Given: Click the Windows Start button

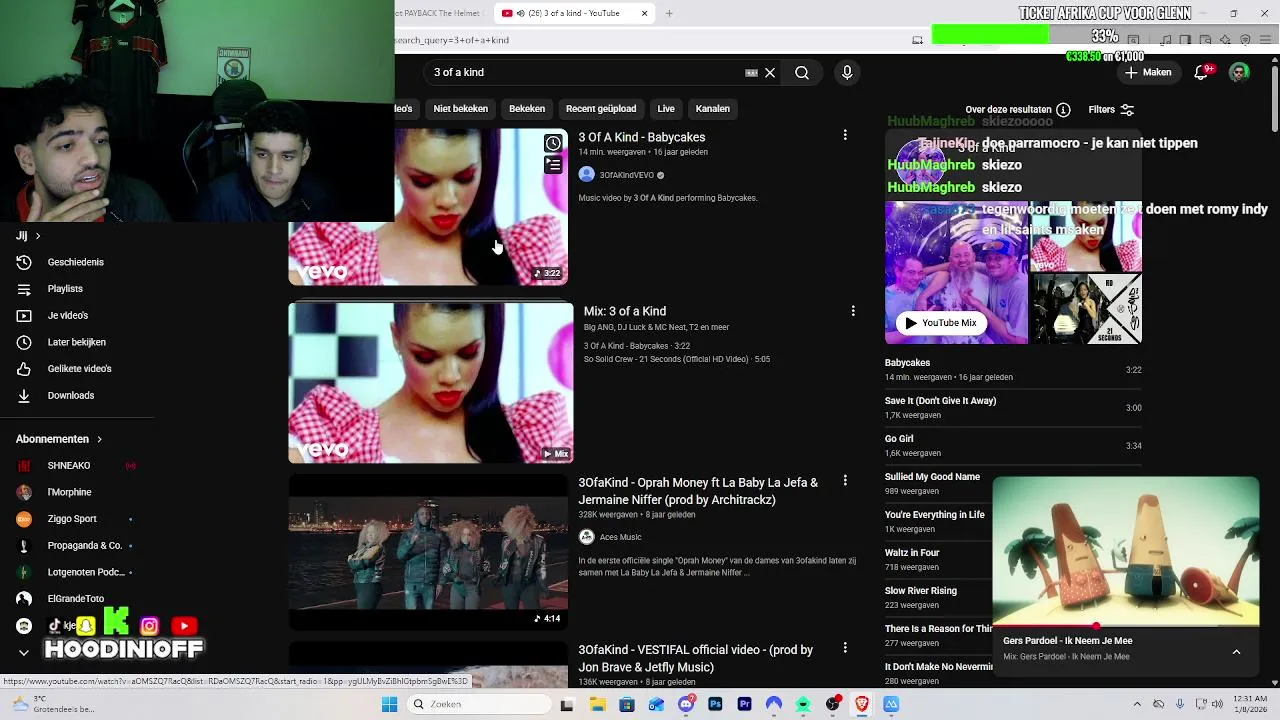Looking at the screenshot, I should [x=389, y=704].
